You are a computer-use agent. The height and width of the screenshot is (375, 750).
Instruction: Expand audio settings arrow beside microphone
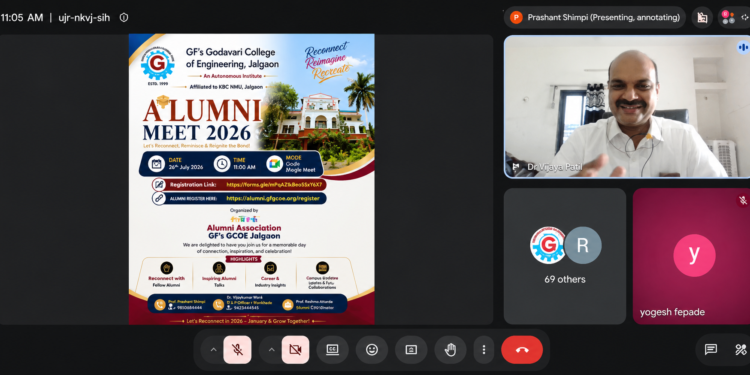(x=213, y=350)
